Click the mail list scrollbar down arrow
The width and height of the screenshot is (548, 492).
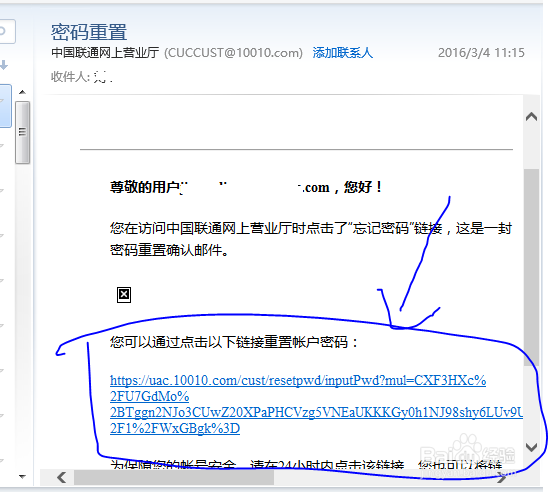point(22,476)
